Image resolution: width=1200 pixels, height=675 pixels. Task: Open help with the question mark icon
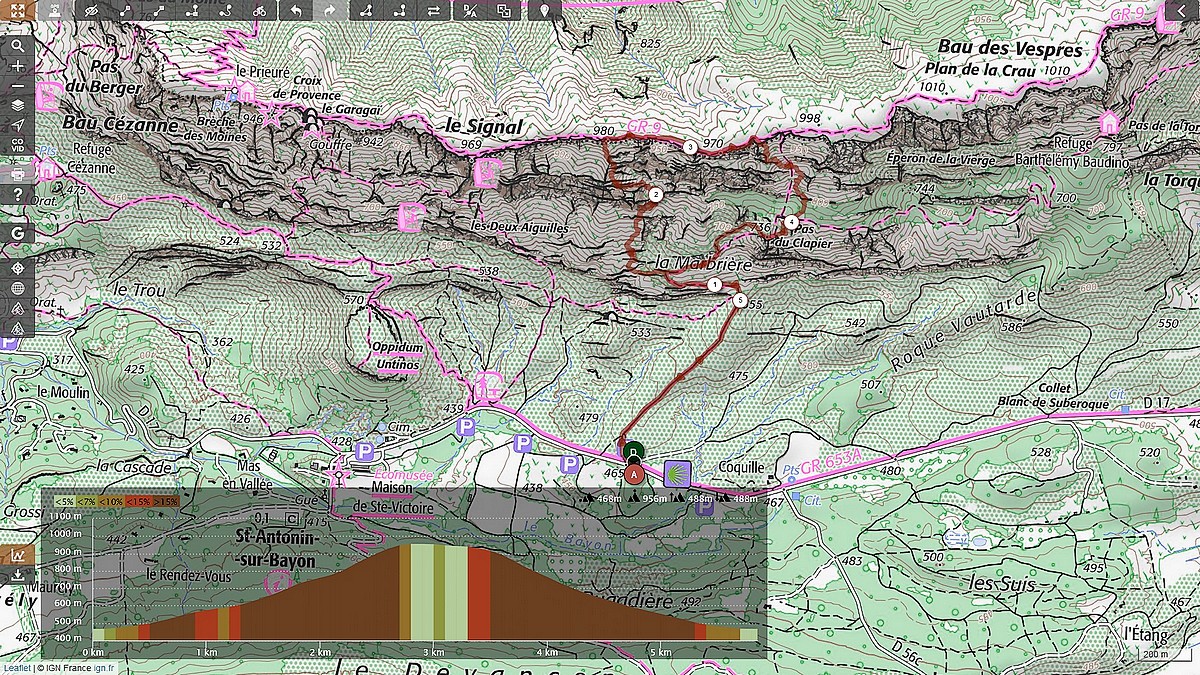click(x=18, y=193)
